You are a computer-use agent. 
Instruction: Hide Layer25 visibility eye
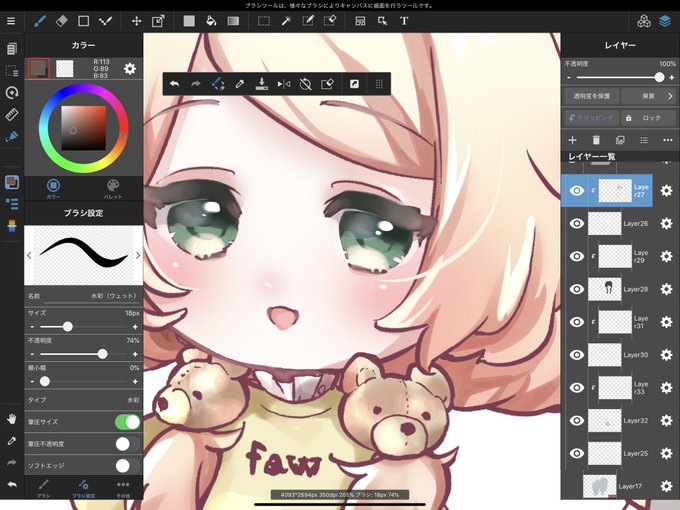click(576, 453)
